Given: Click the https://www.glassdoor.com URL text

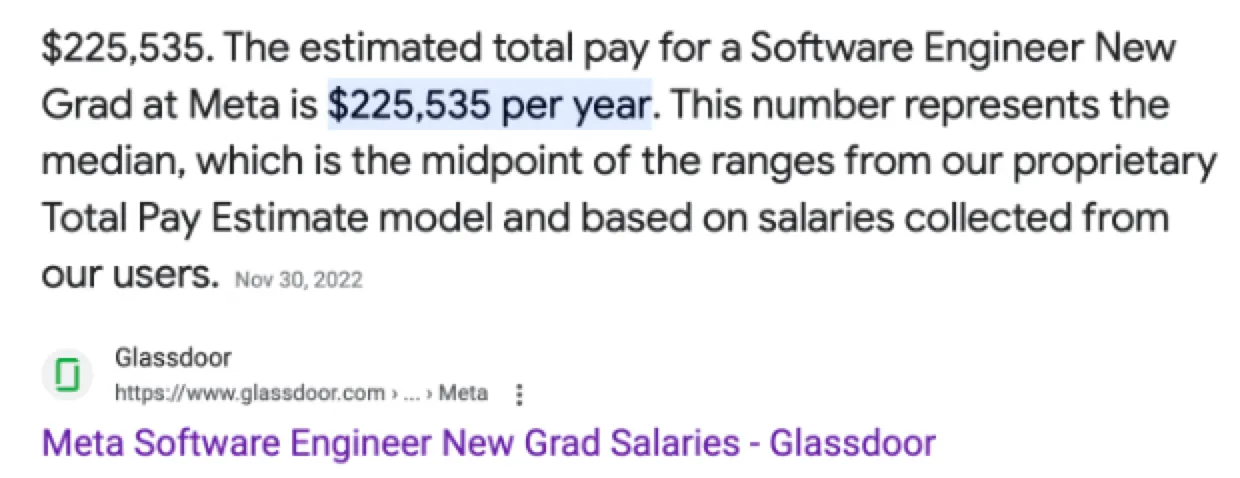Looking at the screenshot, I should [249, 393].
